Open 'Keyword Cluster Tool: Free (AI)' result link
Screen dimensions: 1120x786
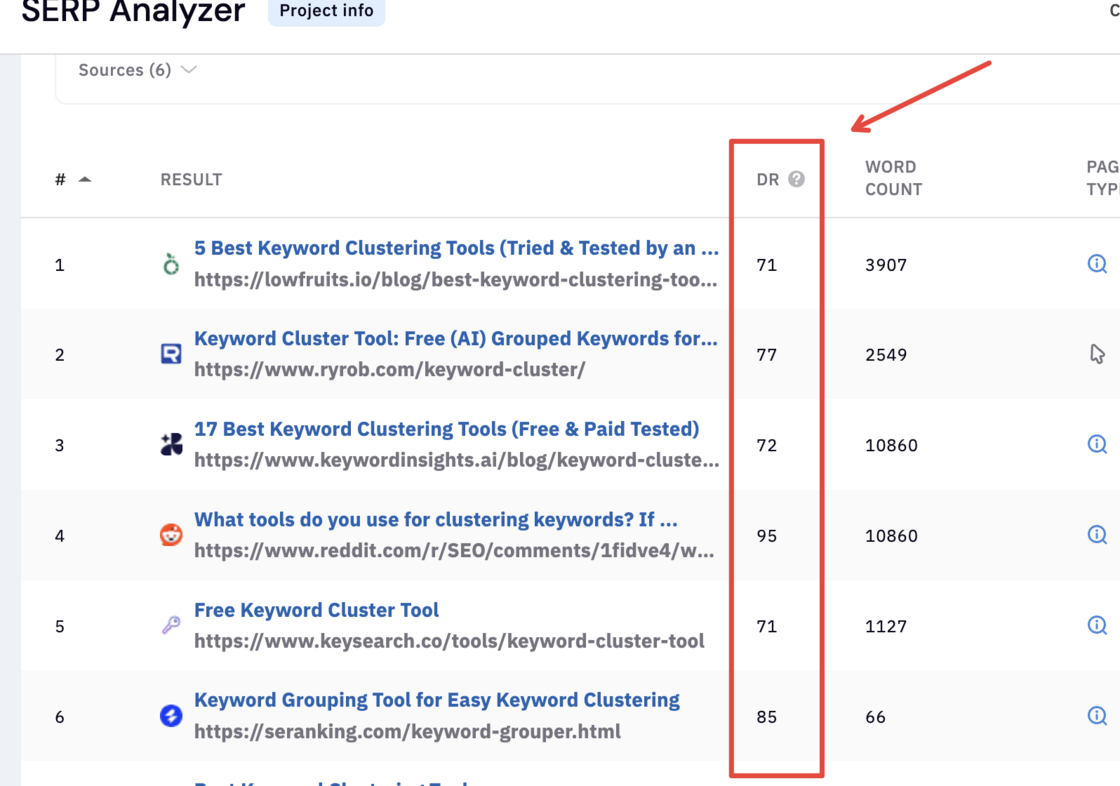coord(456,339)
